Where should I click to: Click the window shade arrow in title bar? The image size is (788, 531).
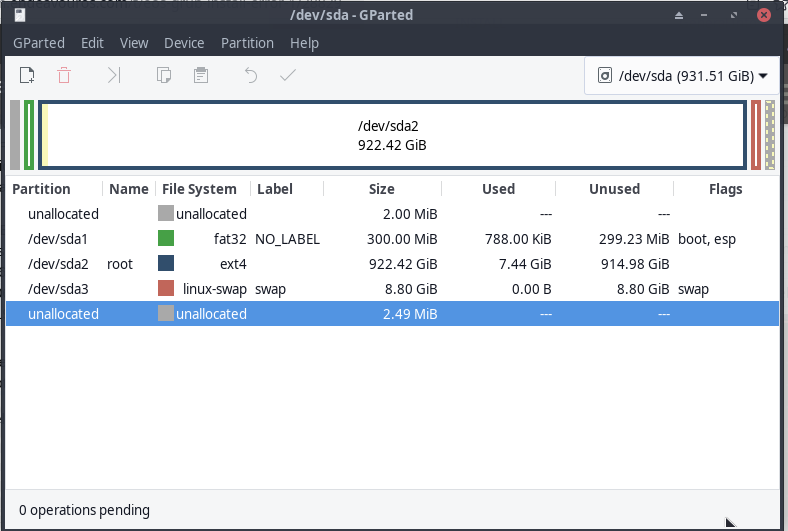click(x=680, y=16)
